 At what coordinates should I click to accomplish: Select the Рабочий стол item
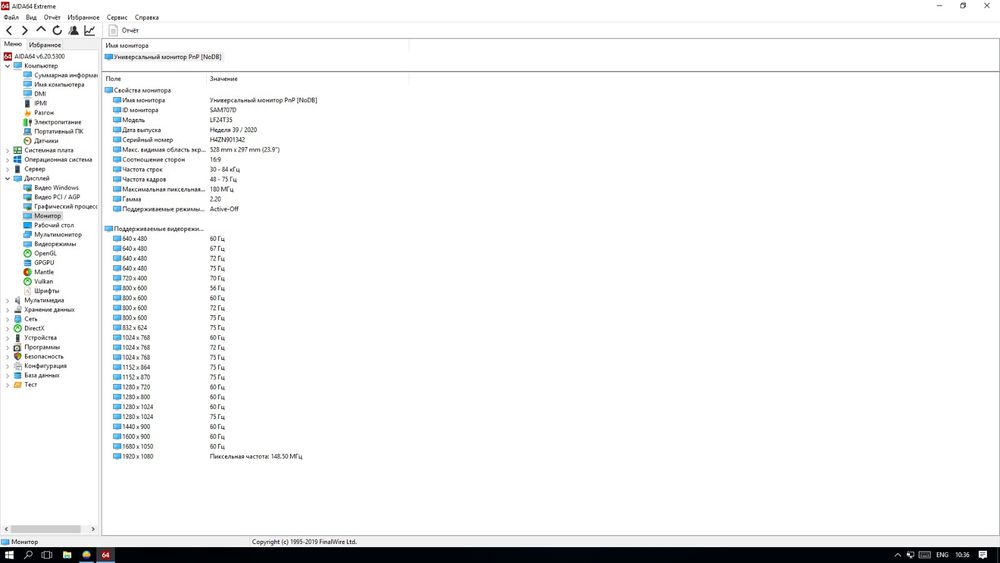pyautogui.click(x=48, y=225)
